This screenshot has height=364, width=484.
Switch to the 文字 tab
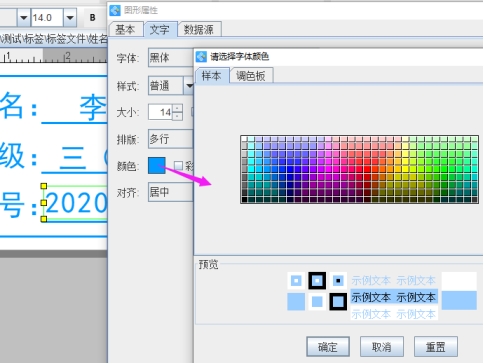point(160,29)
